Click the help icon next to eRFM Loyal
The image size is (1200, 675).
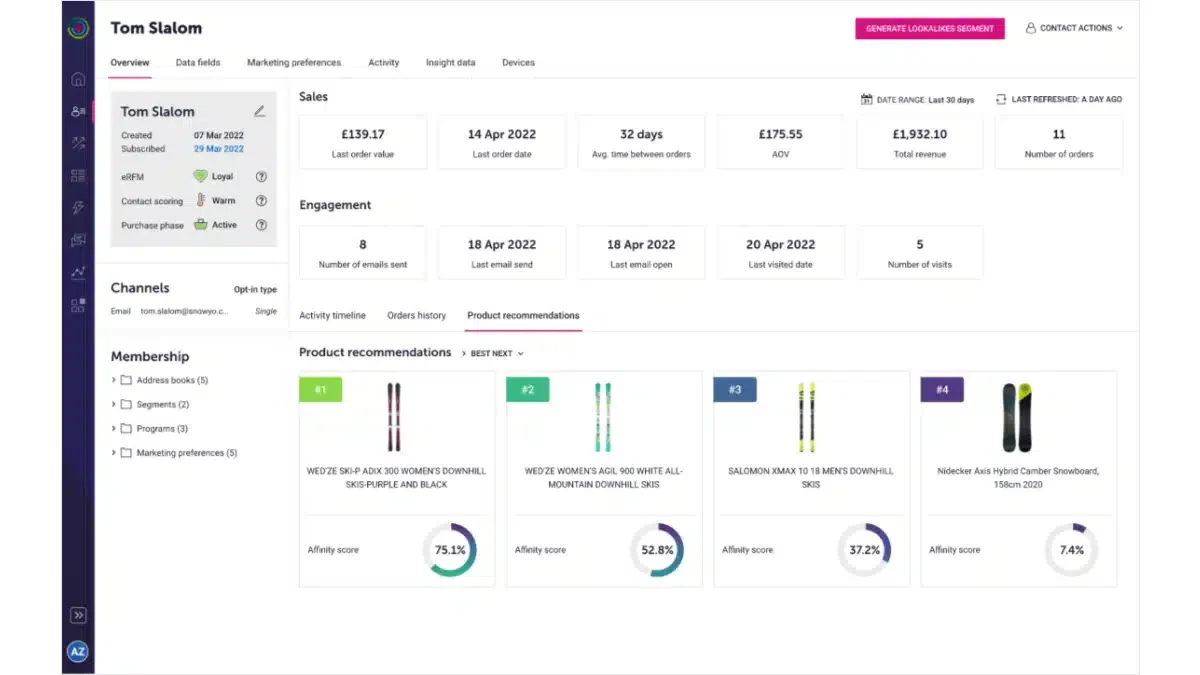point(261,176)
